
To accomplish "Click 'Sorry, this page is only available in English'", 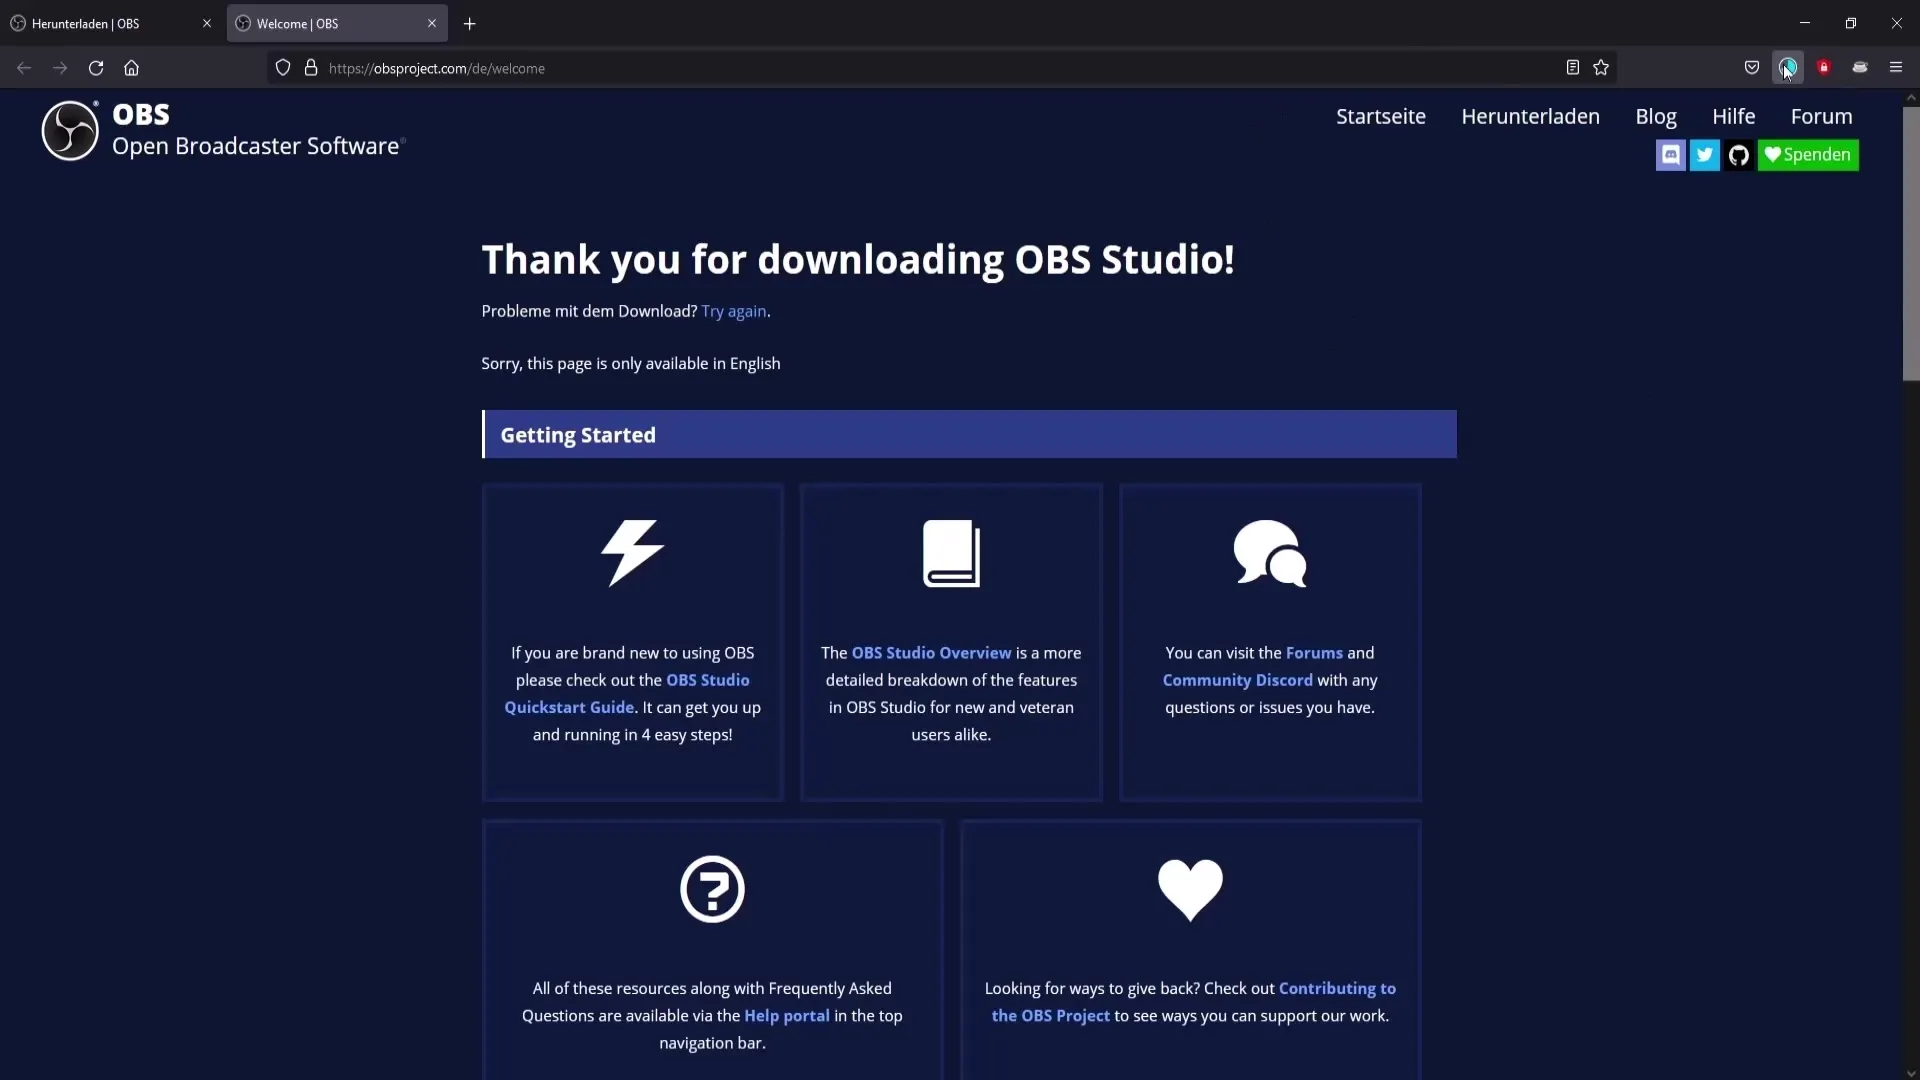I will (x=631, y=364).
